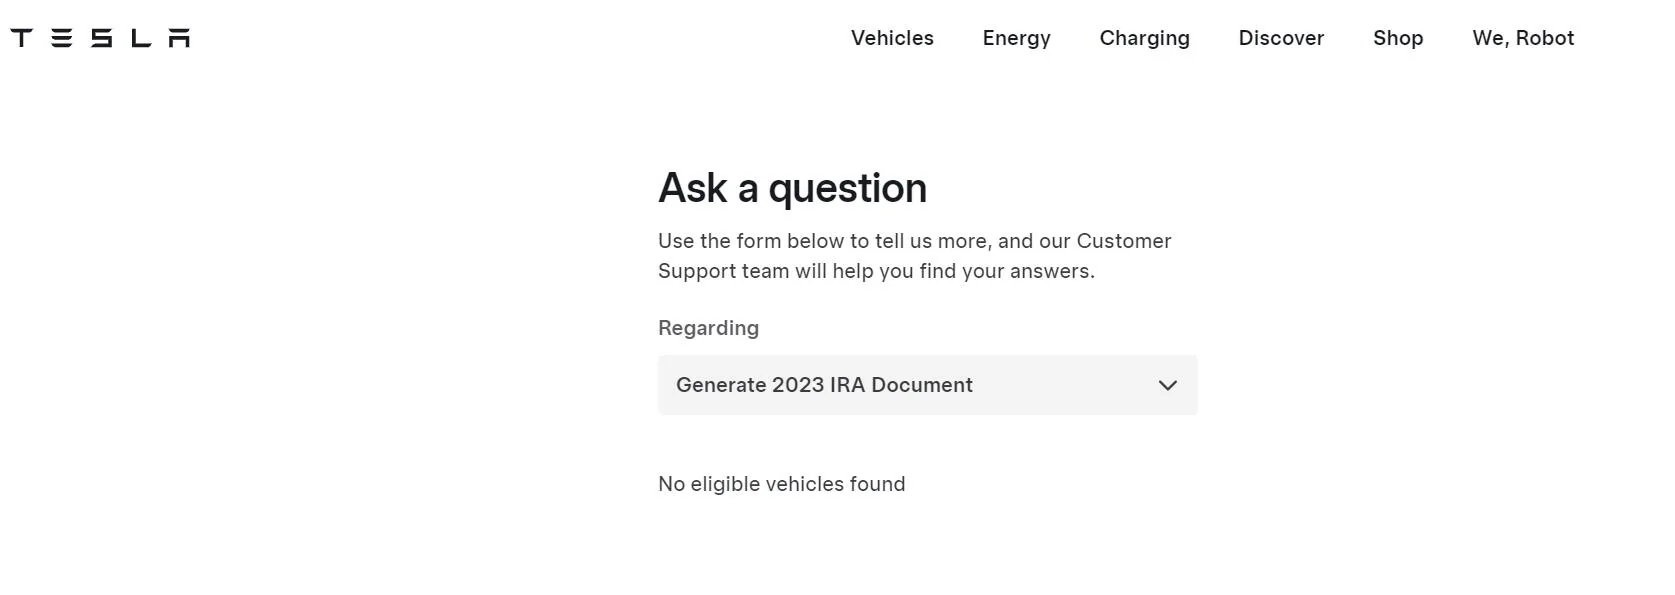Click the Customer Support description paragraph
This screenshot has width=1675, height=595.
(x=914, y=256)
